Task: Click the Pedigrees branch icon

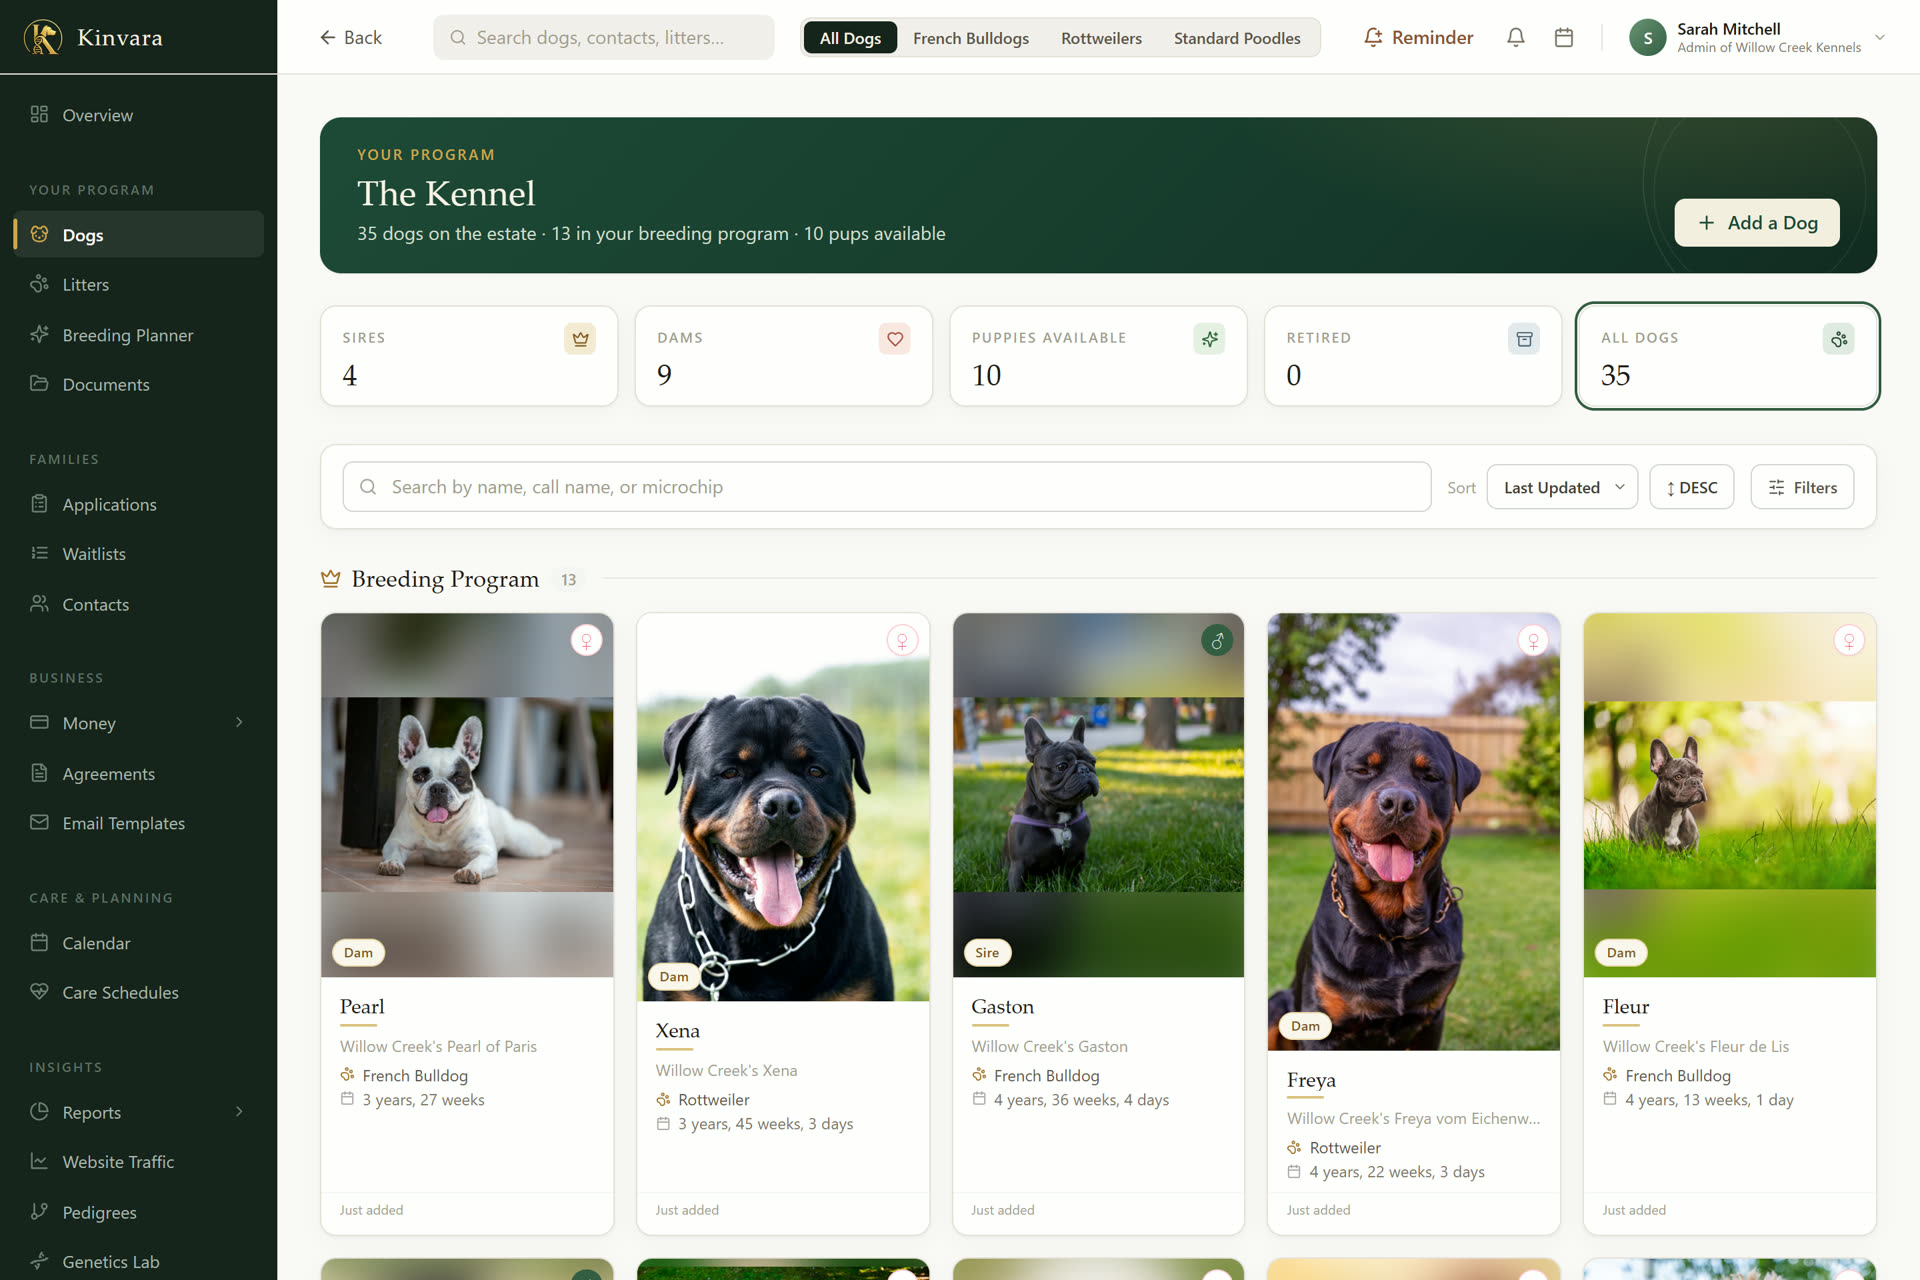Action: 39,1211
